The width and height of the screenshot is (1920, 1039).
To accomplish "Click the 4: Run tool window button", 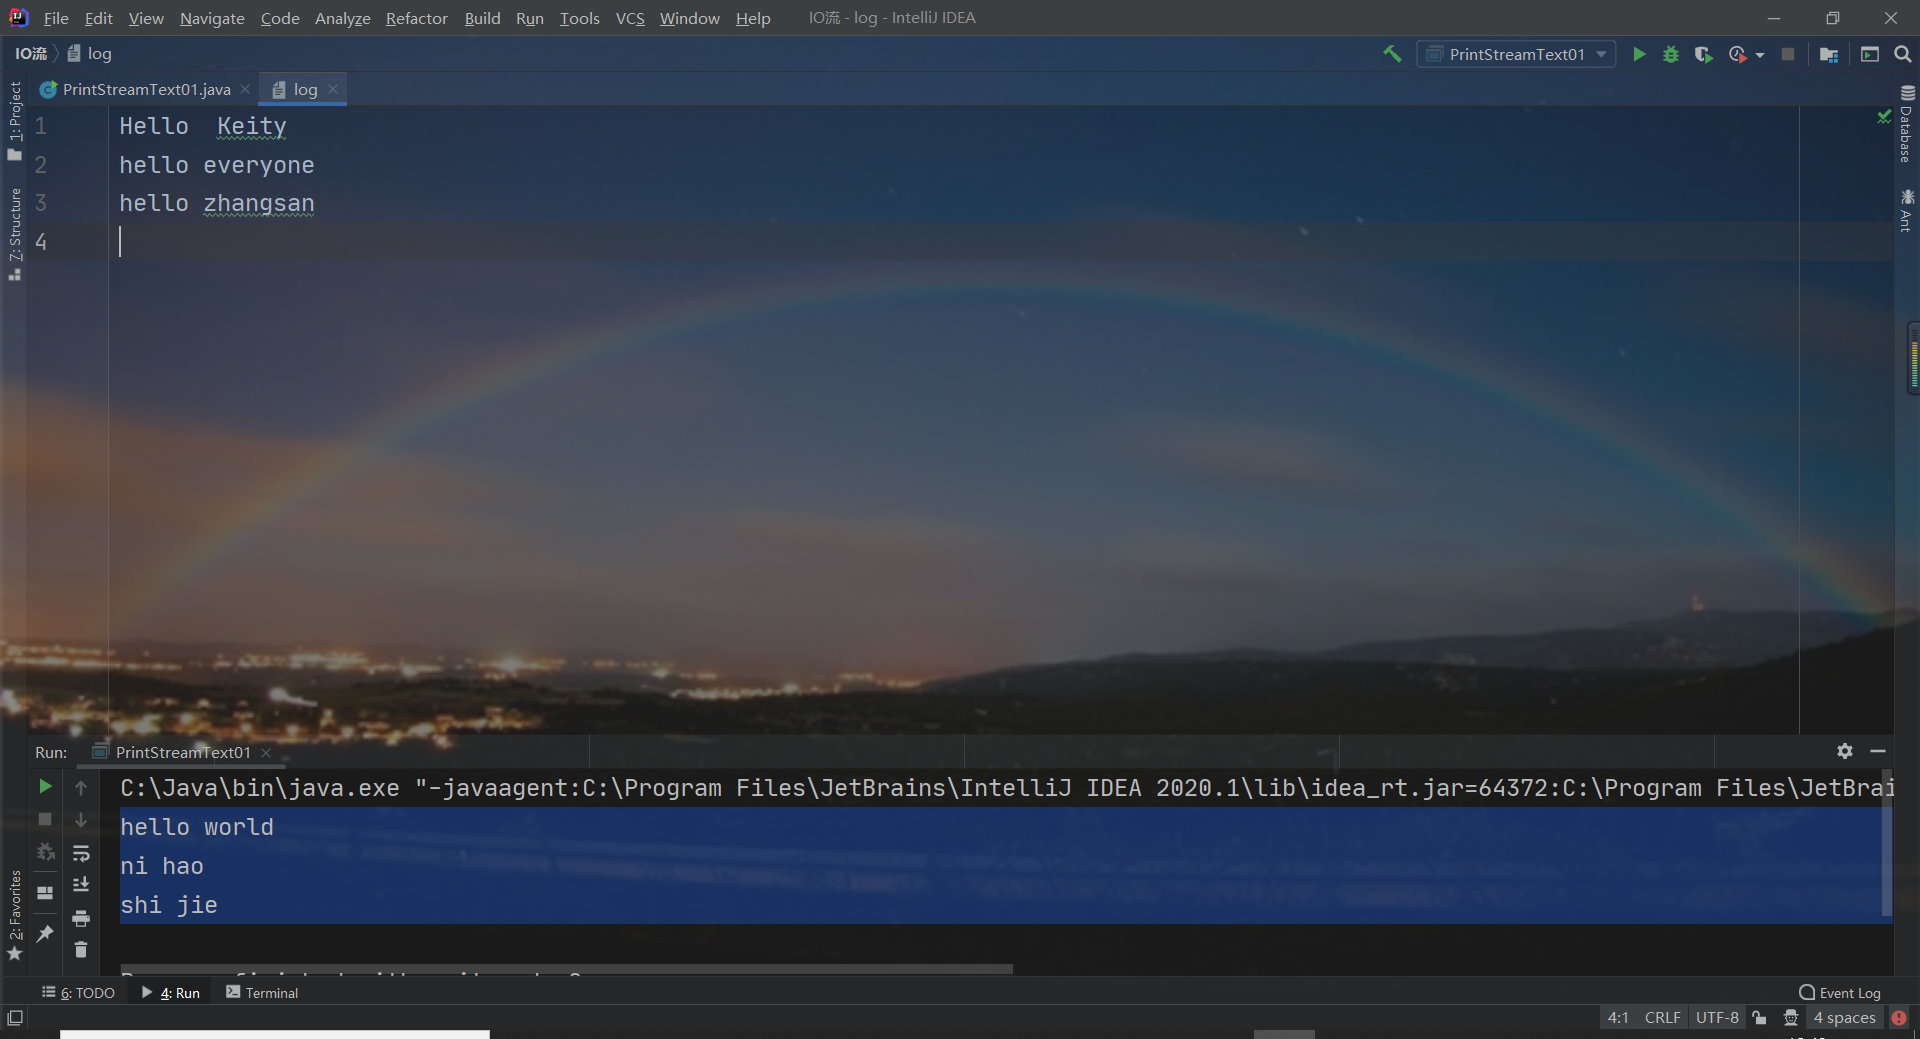I will click(171, 993).
